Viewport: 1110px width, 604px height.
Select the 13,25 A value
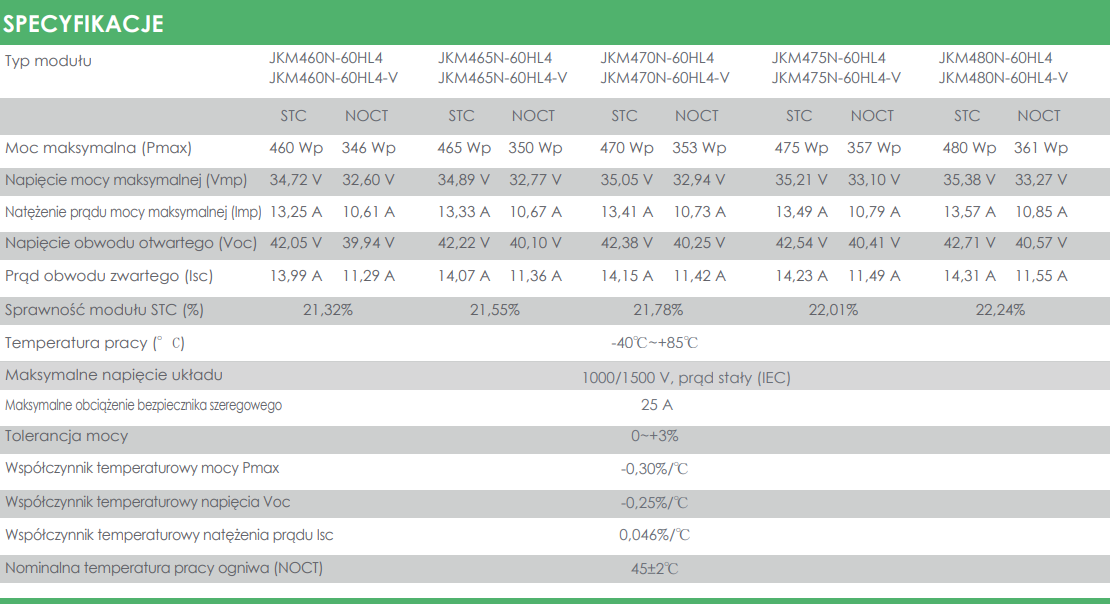pos(296,212)
